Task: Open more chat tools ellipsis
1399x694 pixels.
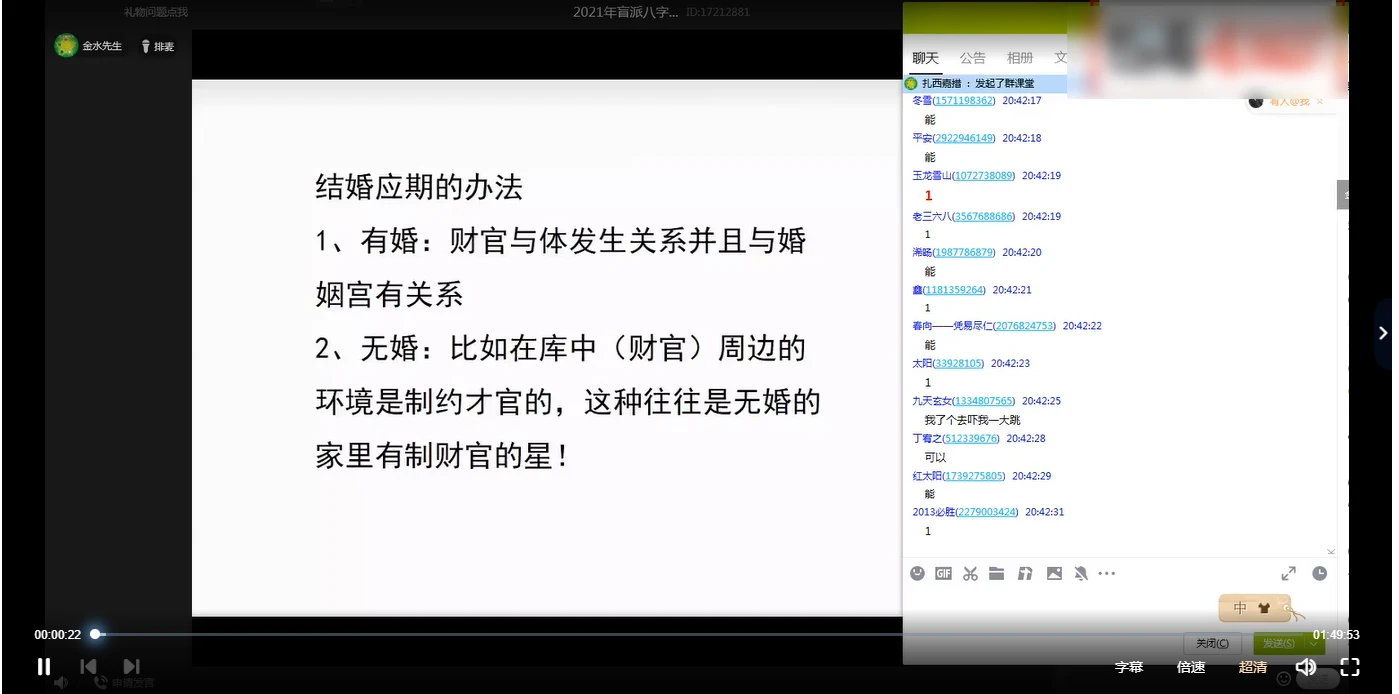Action: tap(1106, 574)
